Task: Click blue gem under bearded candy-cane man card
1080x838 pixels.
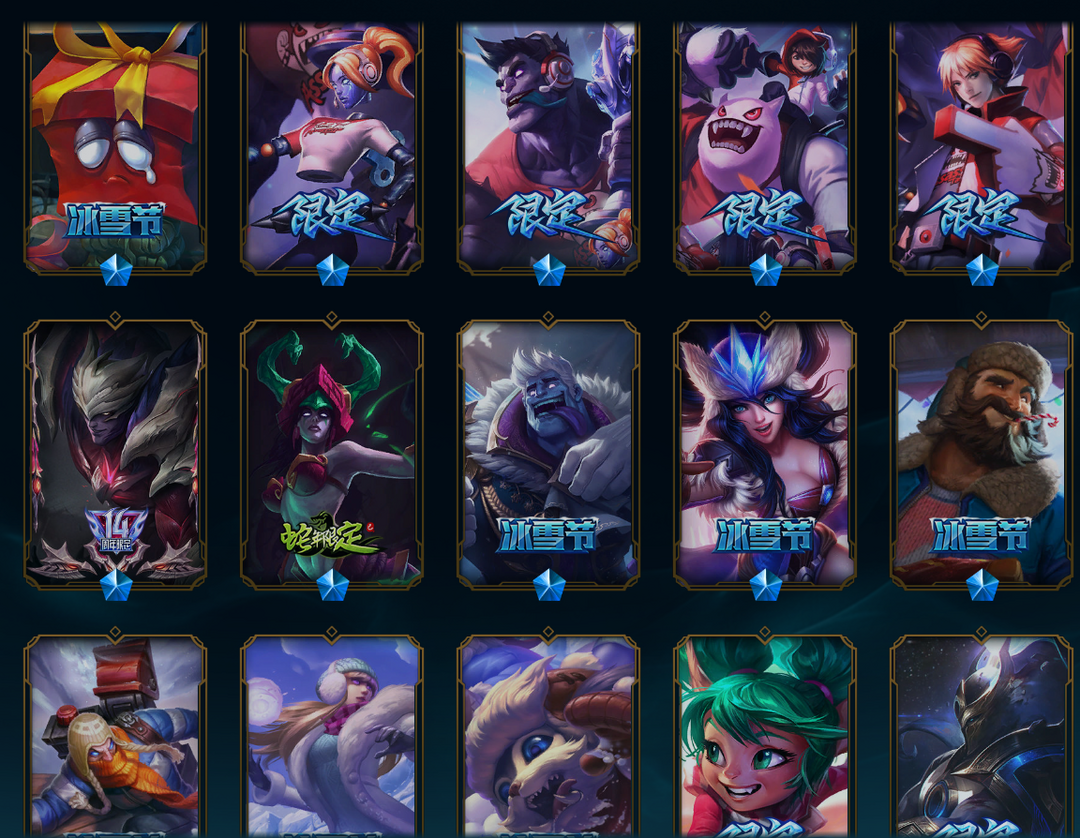Action: click(982, 585)
